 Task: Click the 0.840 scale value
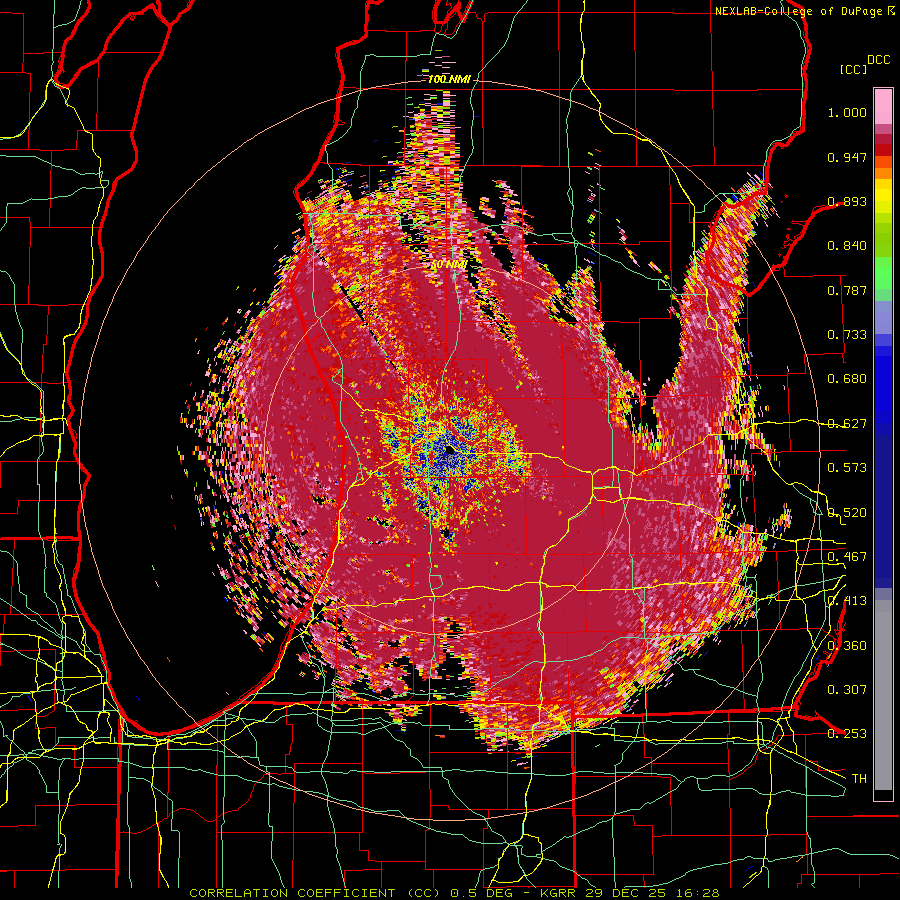pos(847,246)
